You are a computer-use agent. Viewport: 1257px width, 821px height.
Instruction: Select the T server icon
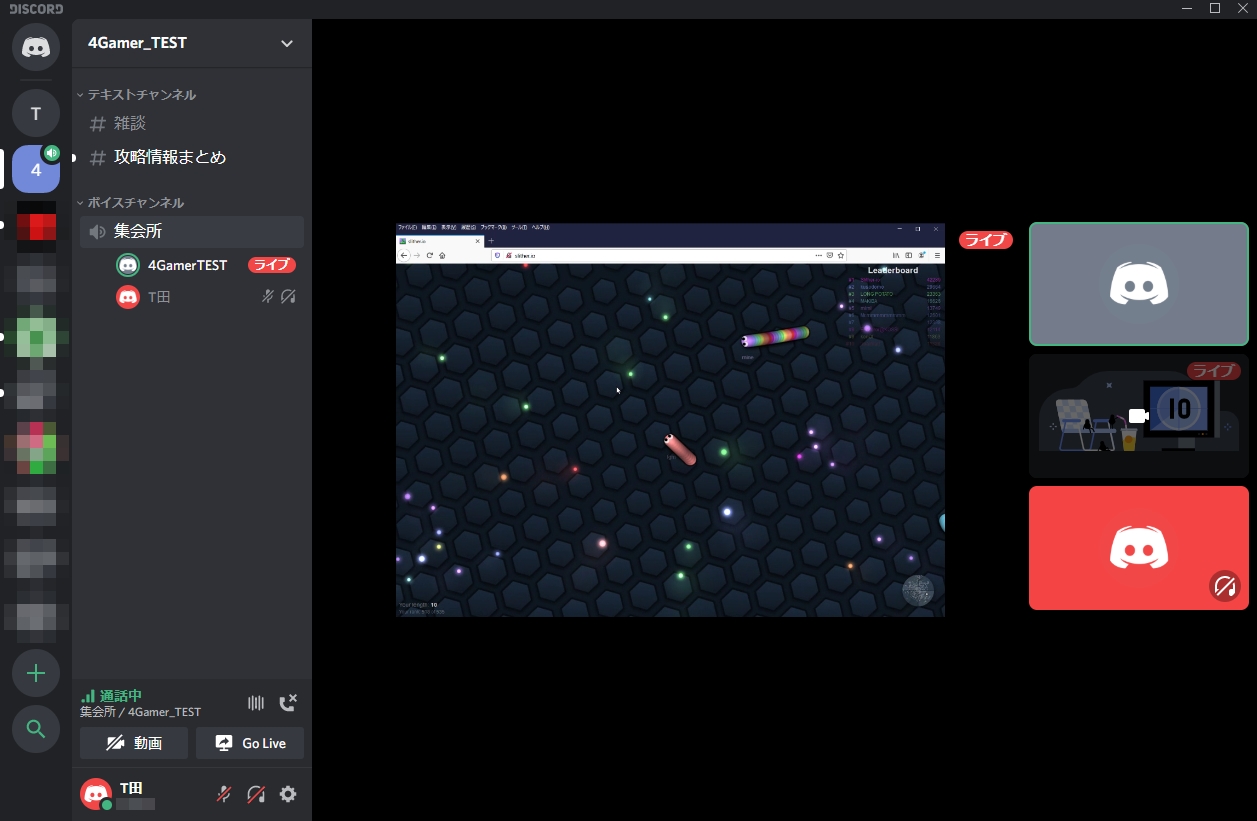click(x=36, y=113)
